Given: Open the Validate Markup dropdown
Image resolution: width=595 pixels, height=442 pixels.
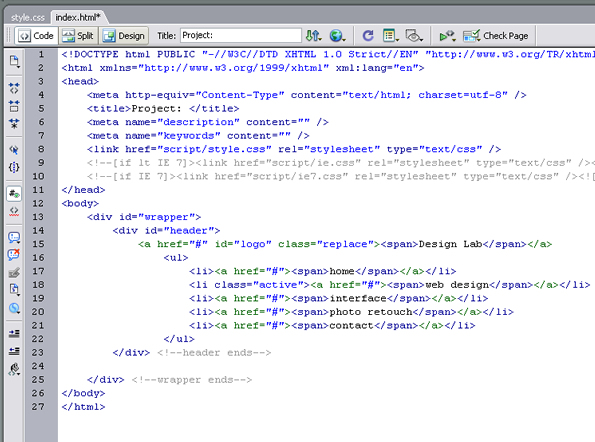Looking at the screenshot, I should (447, 36).
